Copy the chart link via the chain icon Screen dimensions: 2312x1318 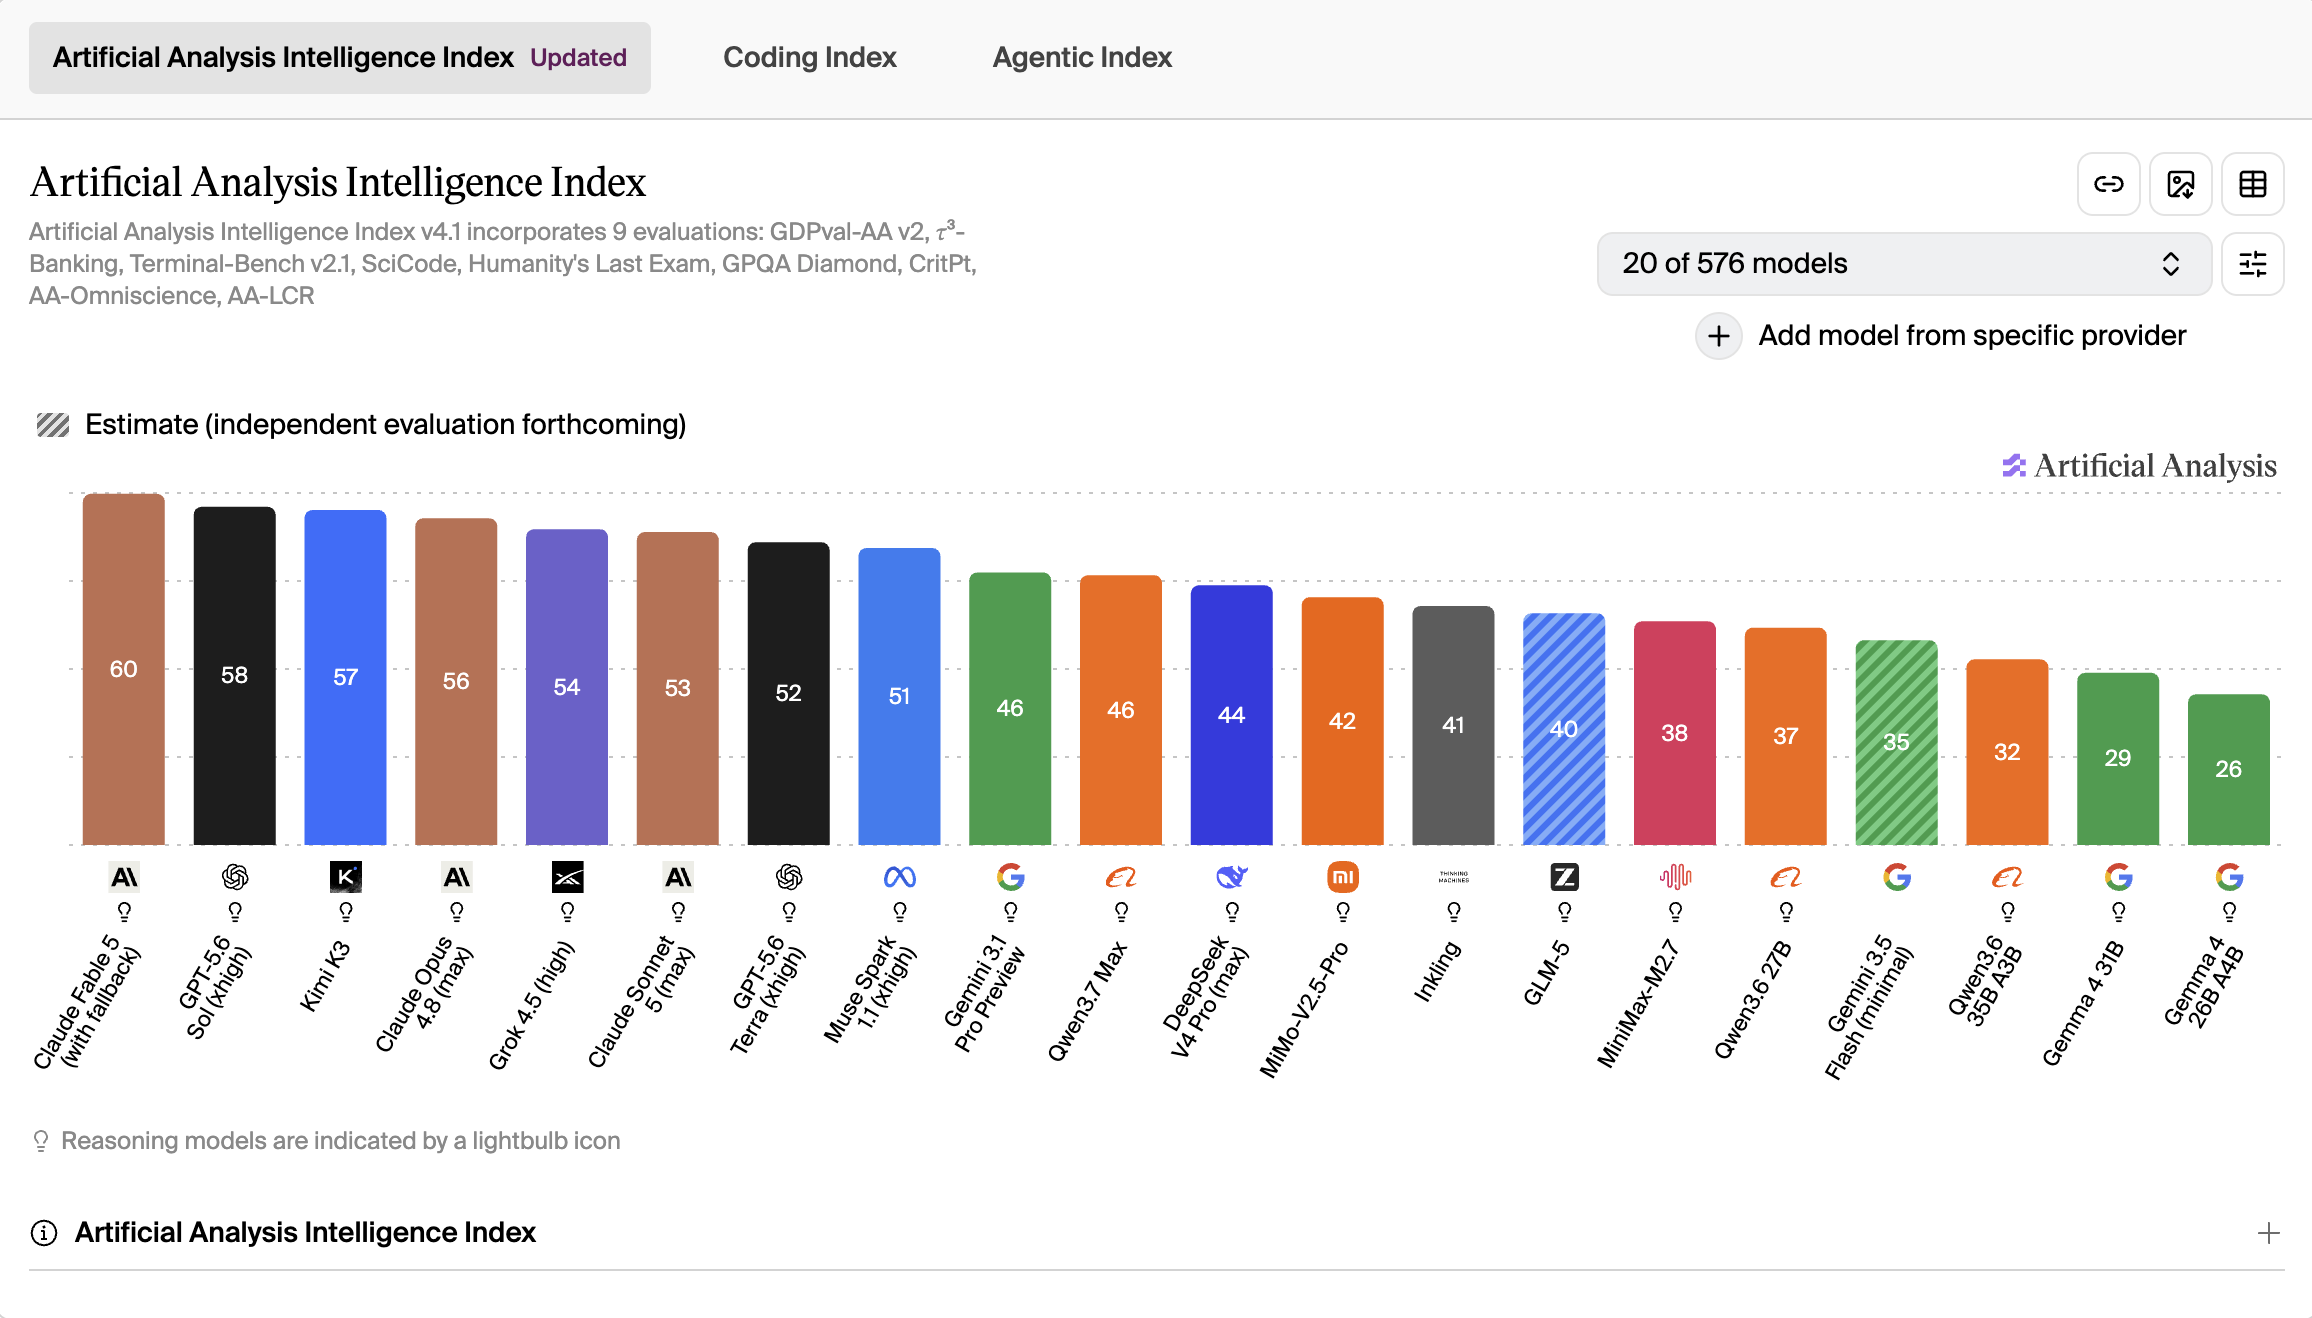(x=2108, y=184)
